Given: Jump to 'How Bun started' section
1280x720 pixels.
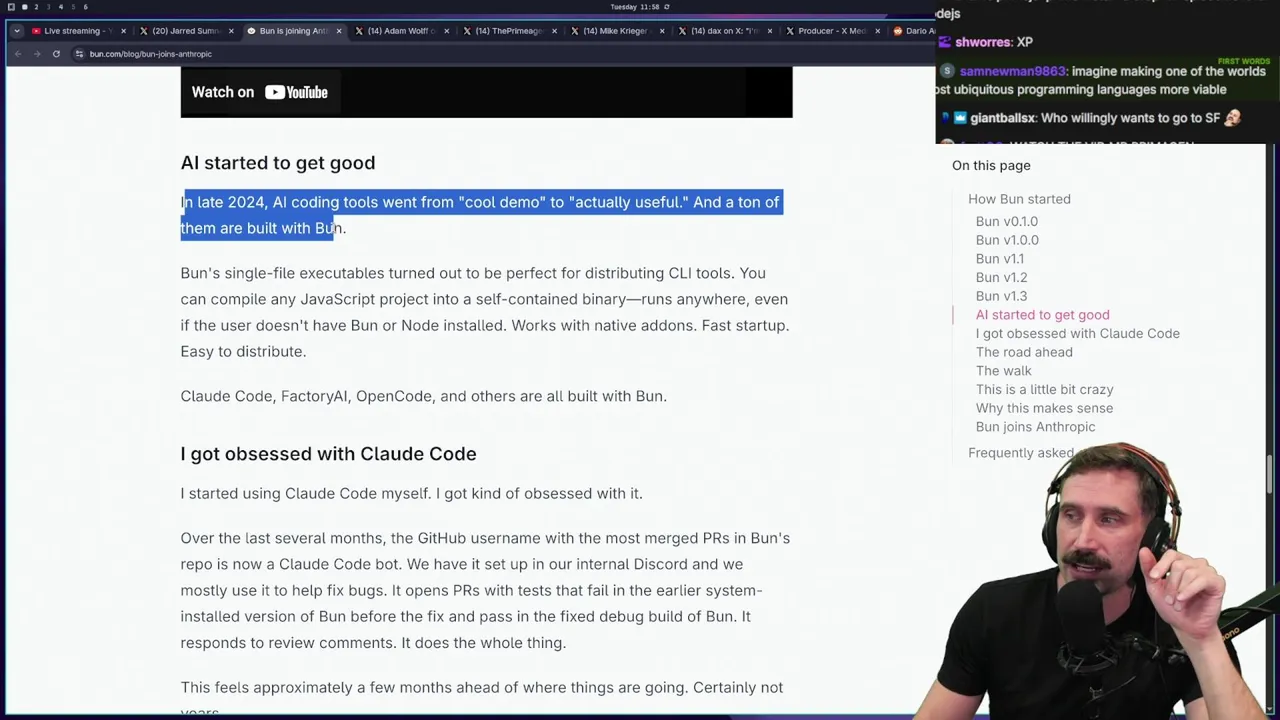Looking at the screenshot, I should tap(1019, 199).
